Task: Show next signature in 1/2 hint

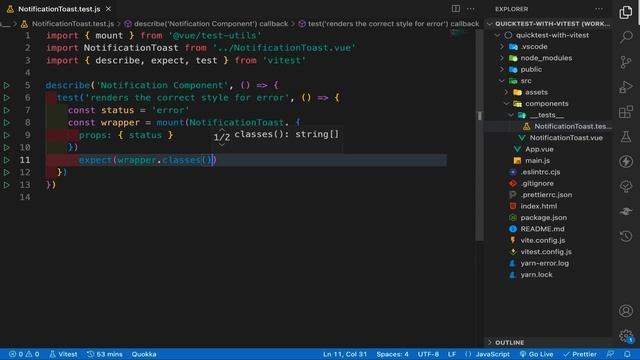Action: point(222,144)
